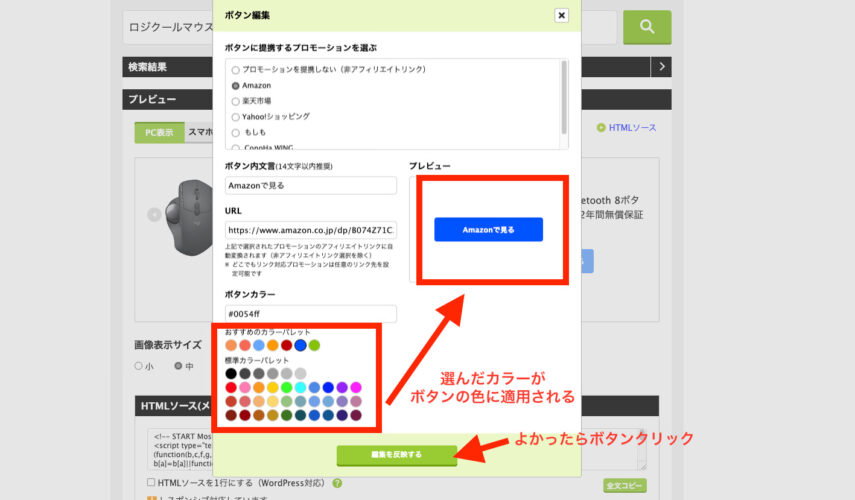Click the previous-image arrow beside the mouse

click(154, 215)
